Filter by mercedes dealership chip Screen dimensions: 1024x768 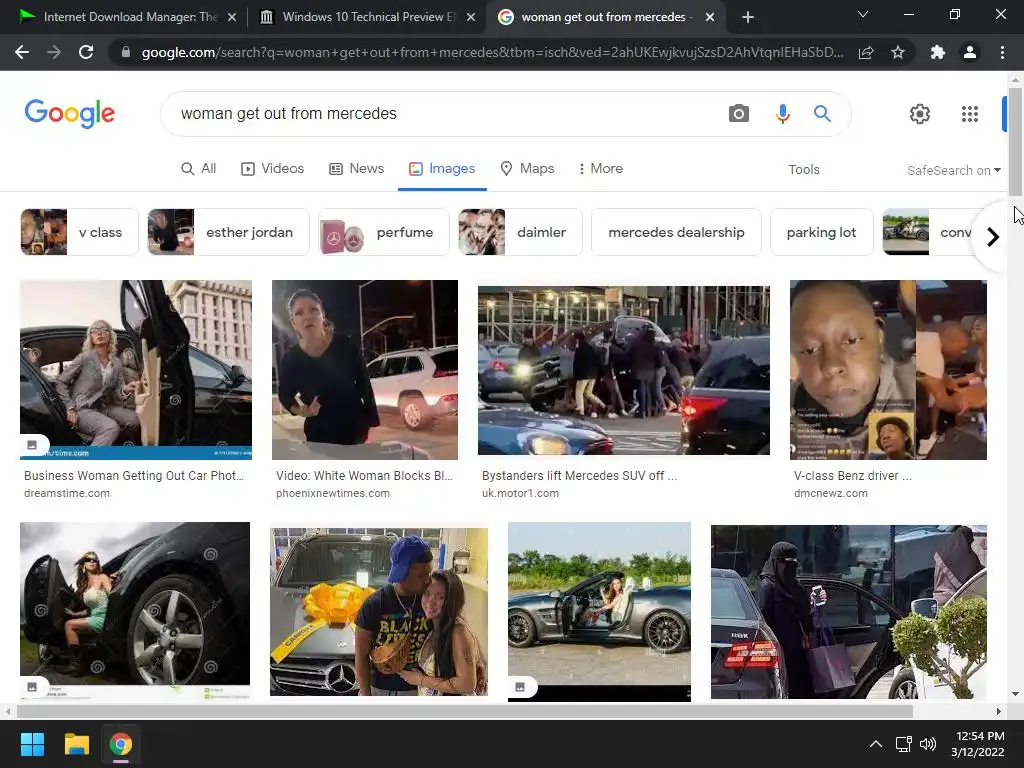676,232
